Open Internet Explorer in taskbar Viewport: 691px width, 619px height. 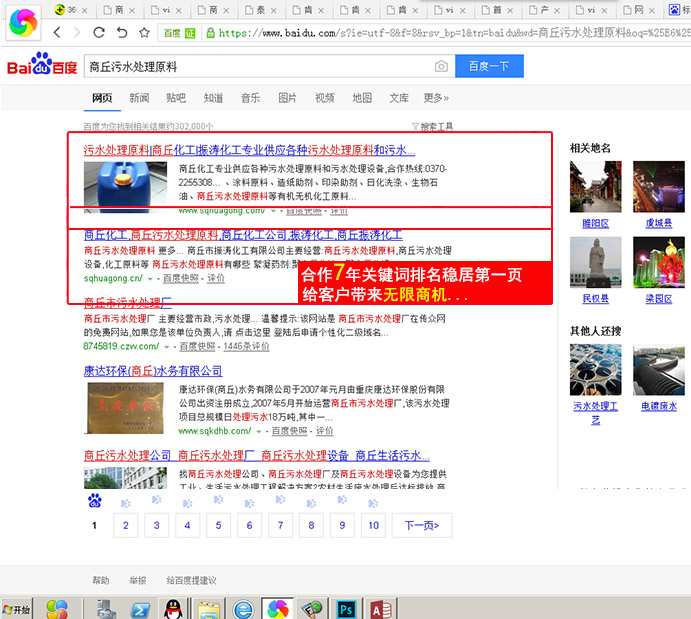243,610
